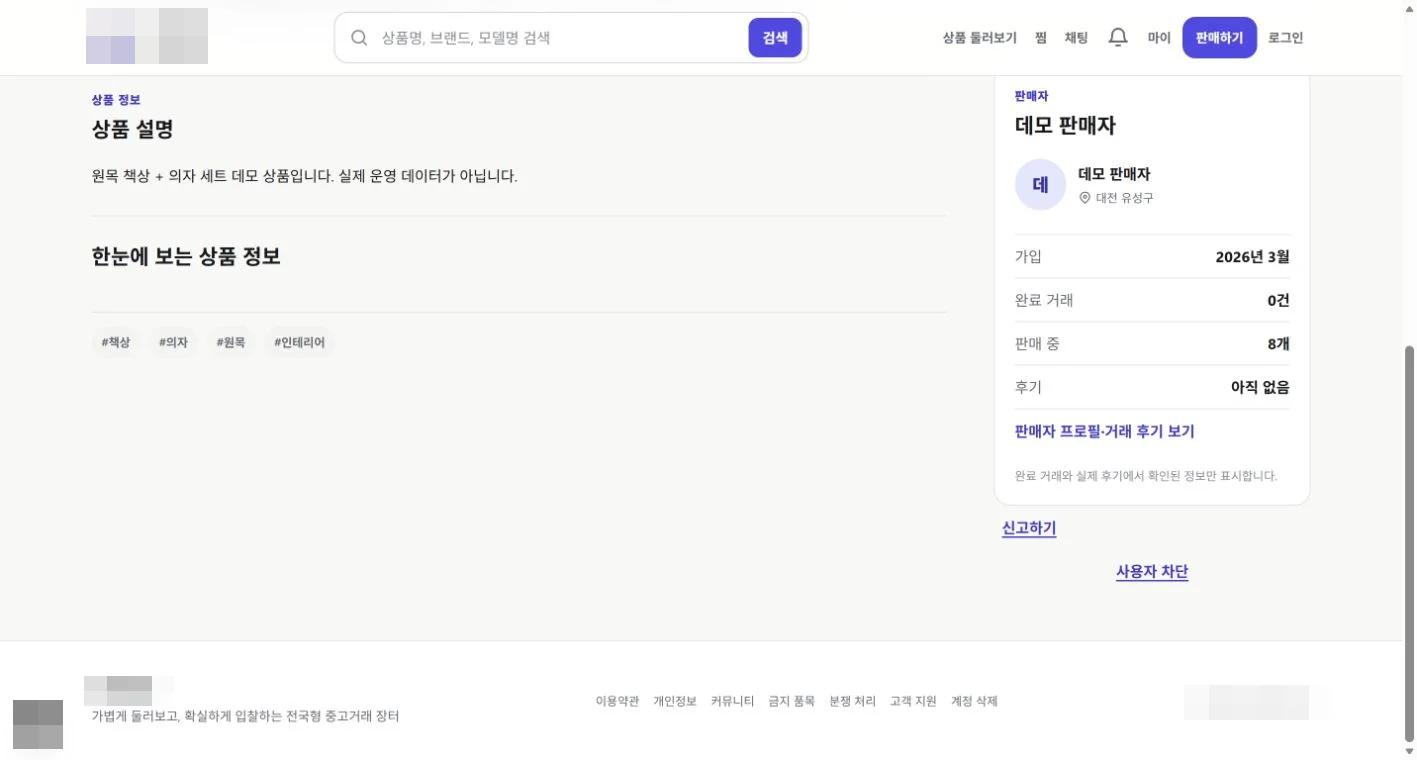The image size is (1417, 760).
Task: Click the 상품 설명 heading
Action: (133, 129)
